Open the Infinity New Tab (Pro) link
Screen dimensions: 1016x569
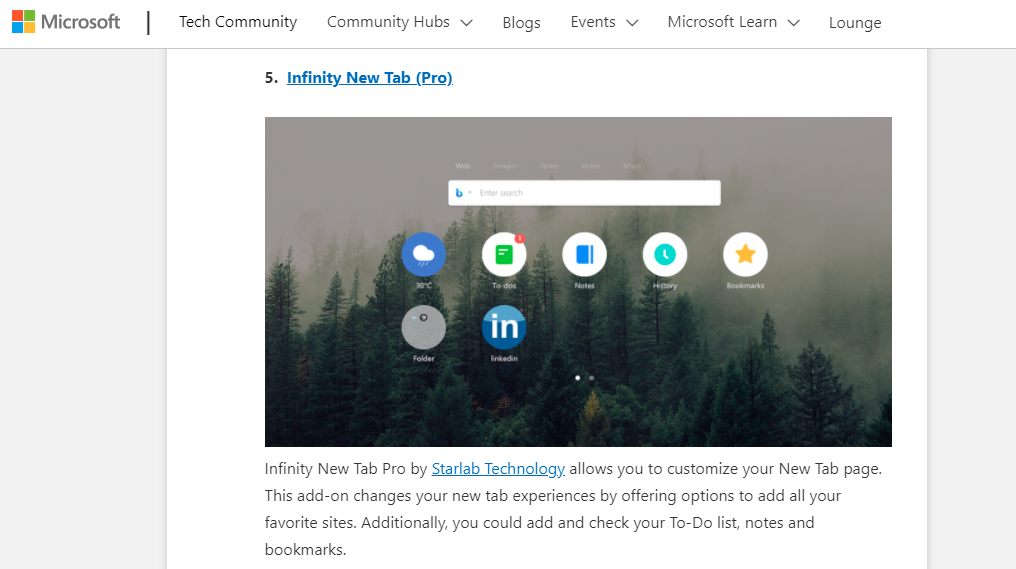[x=369, y=78]
